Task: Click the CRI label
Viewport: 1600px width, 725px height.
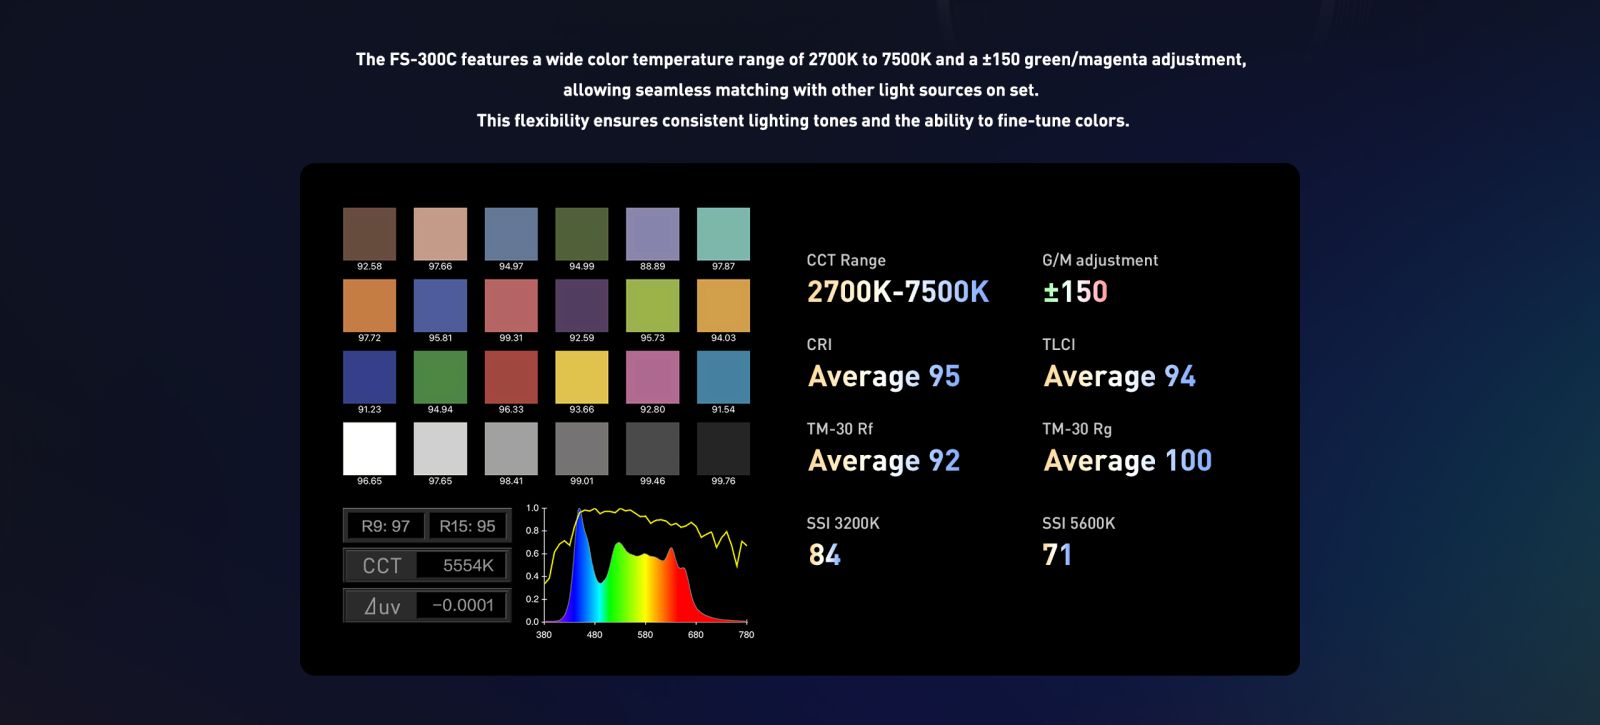Action: [x=819, y=344]
